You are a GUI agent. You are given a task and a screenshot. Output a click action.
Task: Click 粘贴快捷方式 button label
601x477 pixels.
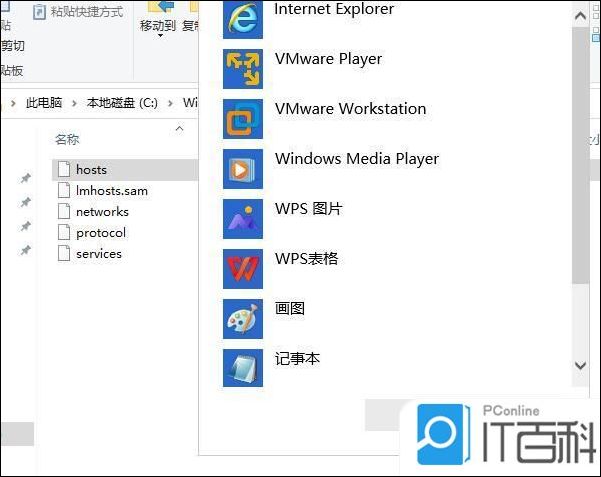pyautogui.click(x=87, y=12)
